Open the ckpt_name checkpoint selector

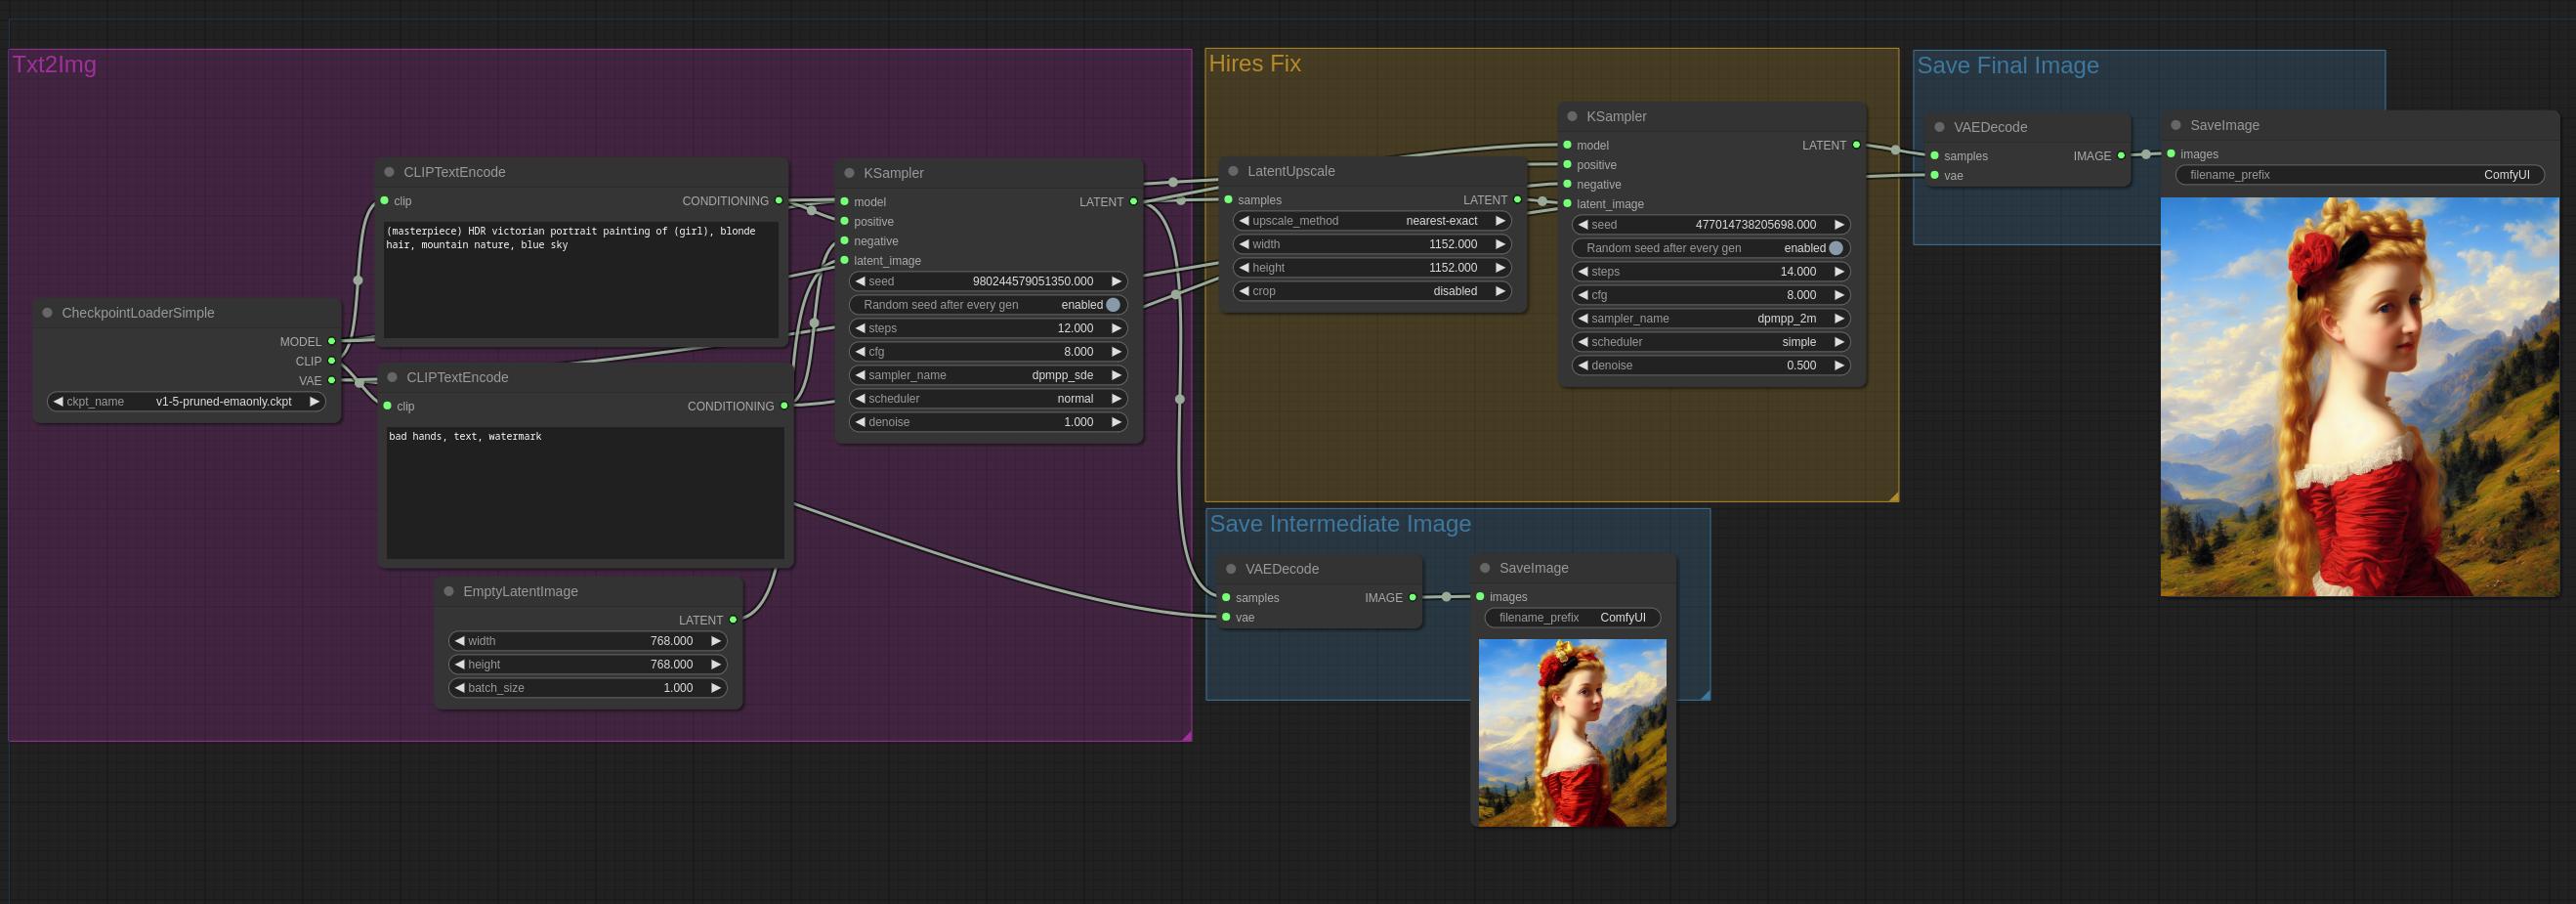tap(186, 401)
